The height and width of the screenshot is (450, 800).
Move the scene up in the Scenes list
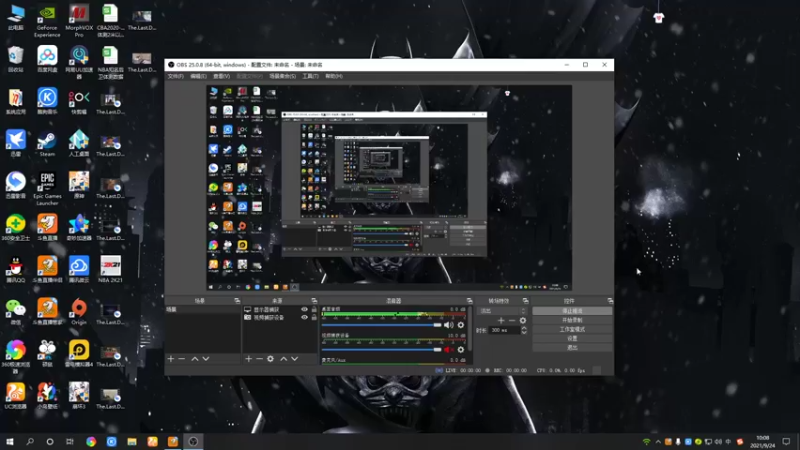(195, 359)
